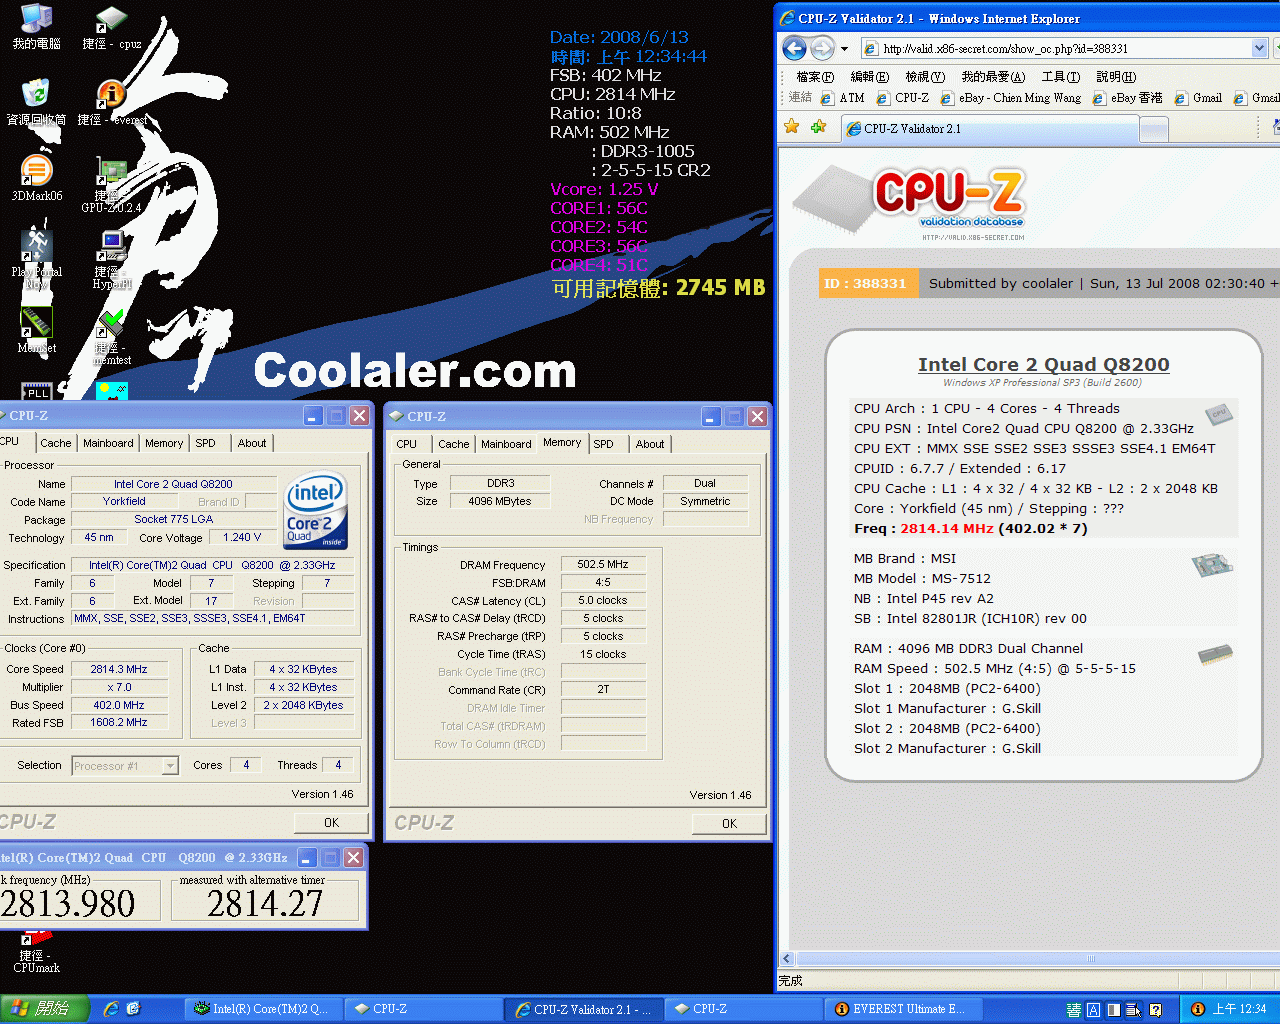Open the eBay 香港 favorites link
The image size is (1280, 1024).
[1127, 98]
